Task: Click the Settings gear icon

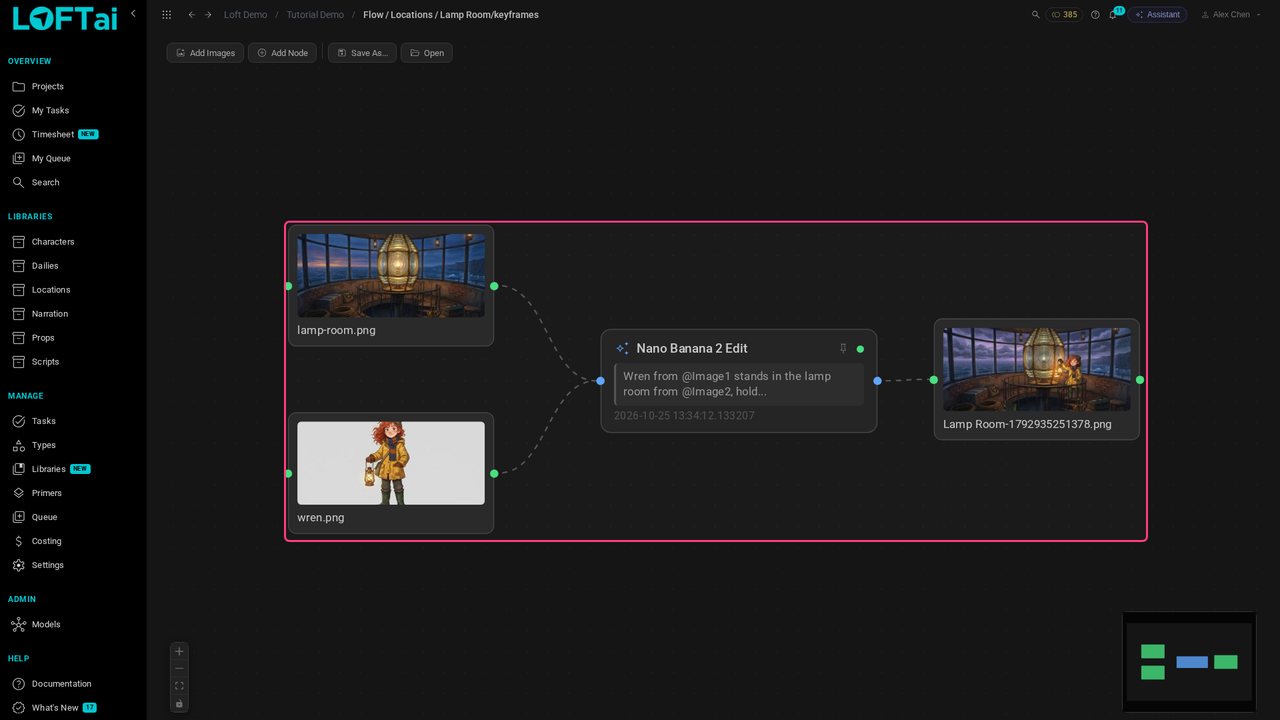Action: (18, 565)
